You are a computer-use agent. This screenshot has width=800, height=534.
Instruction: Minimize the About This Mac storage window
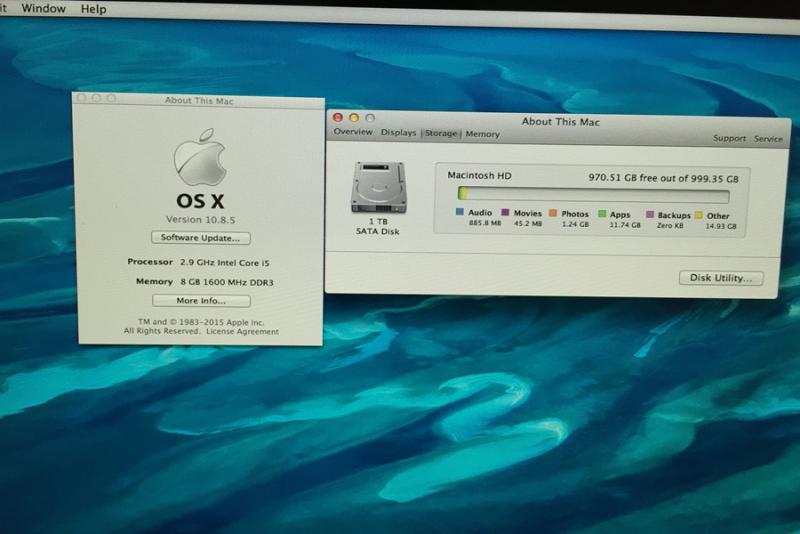coord(354,118)
